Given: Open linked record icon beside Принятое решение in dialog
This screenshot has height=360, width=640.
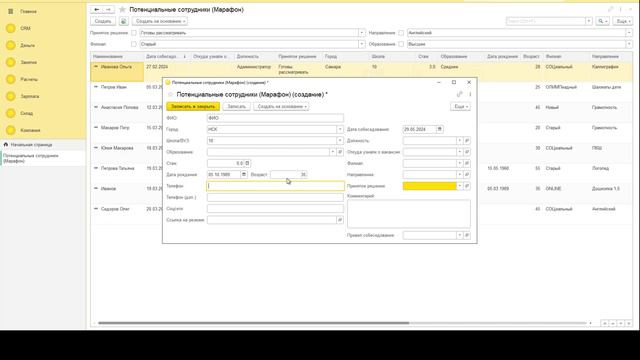Looking at the screenshot, I should pos(467,186).
